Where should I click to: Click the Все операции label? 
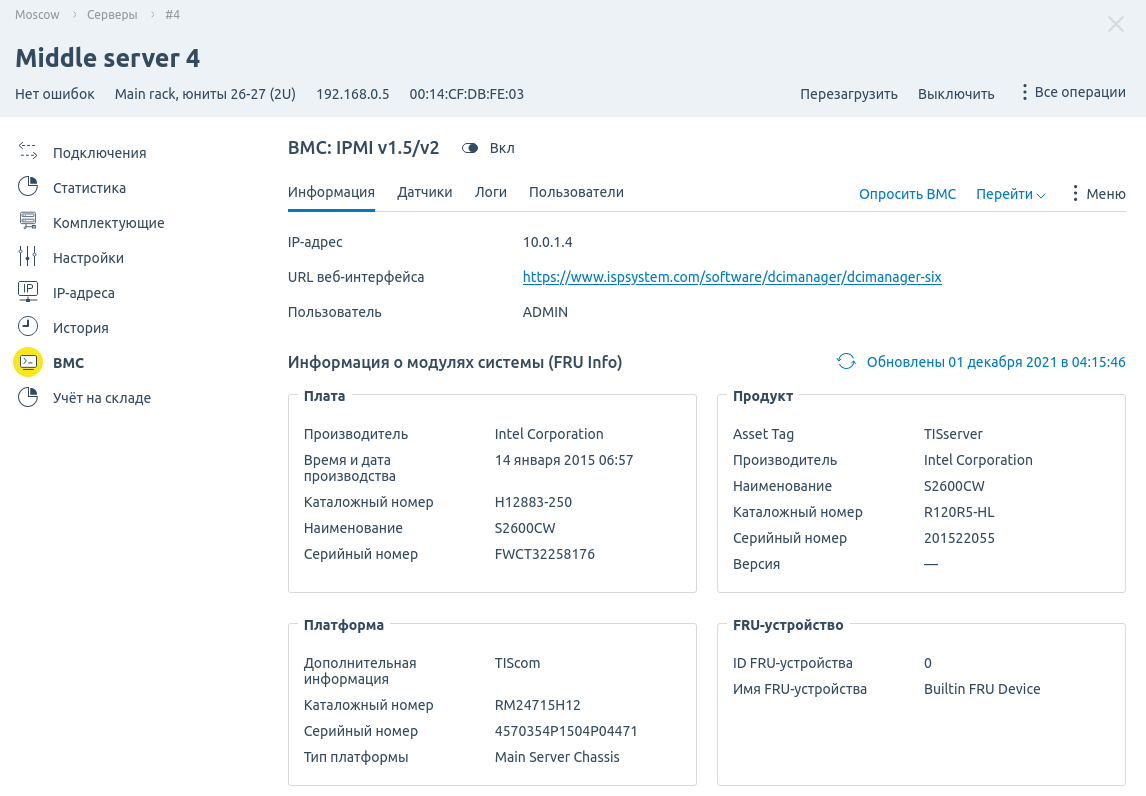[x=1079, y=92]
